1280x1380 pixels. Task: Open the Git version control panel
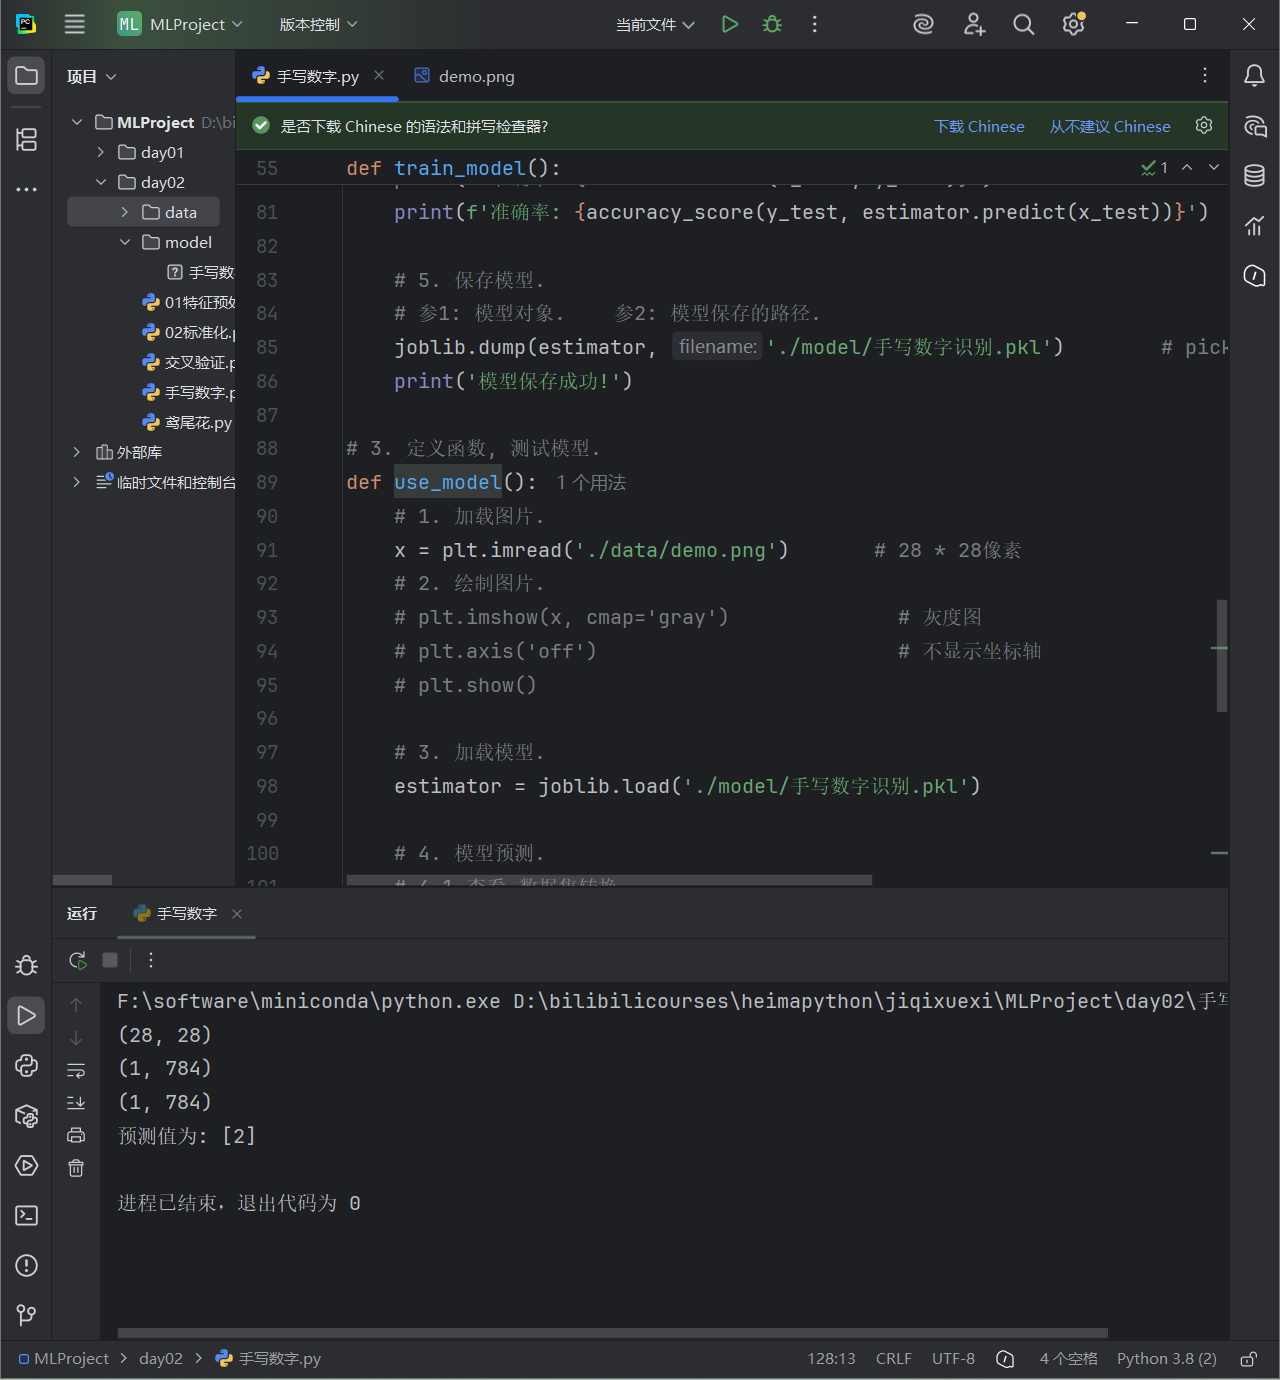pyautogui.click(x=27, y=1316)
